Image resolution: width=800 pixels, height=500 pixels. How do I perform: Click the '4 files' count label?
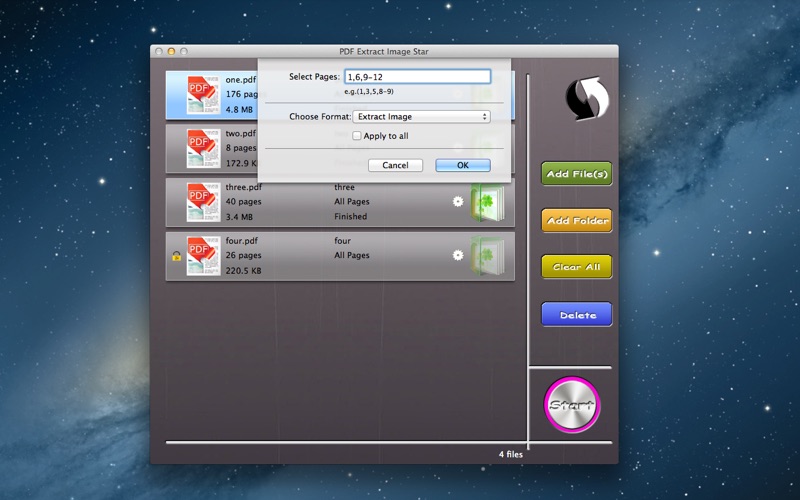[x=511, y=454]
